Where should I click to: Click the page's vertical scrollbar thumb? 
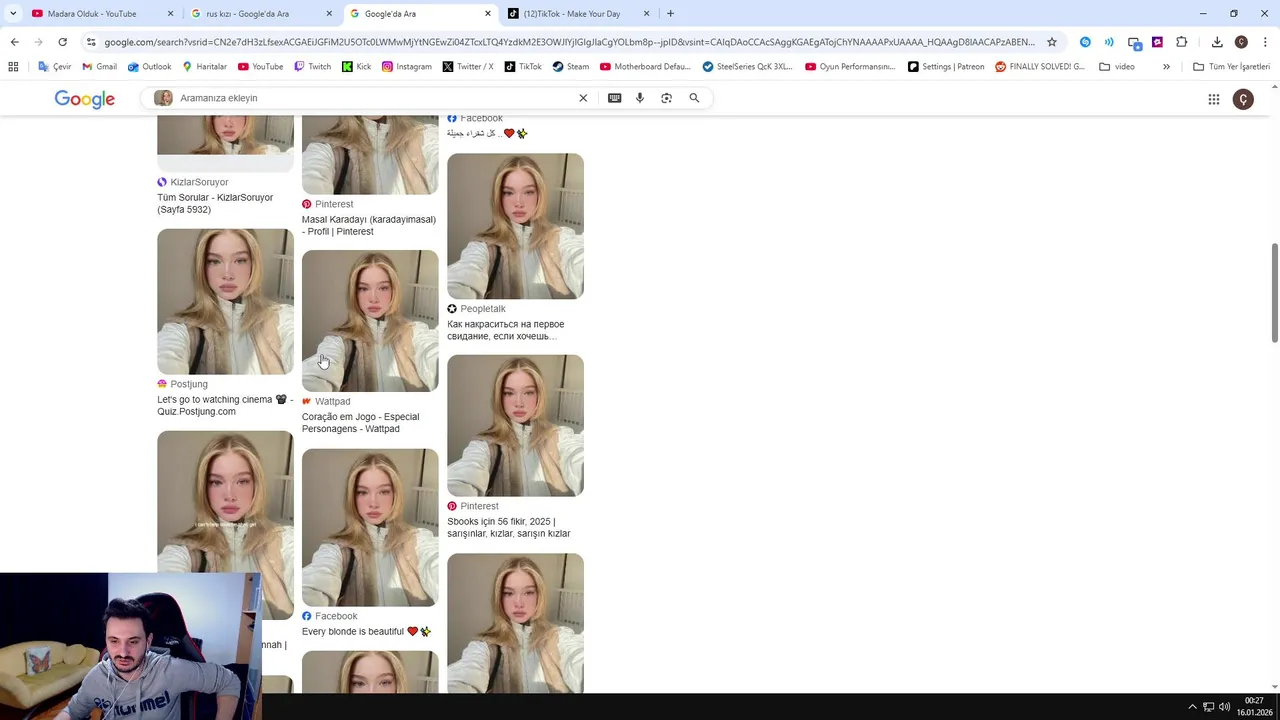pos(1274,293)
